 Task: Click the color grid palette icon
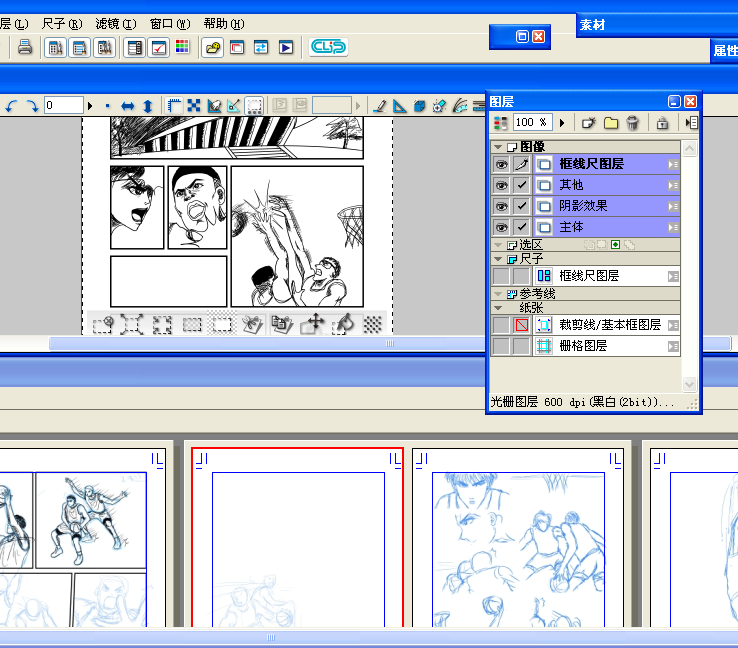(182, 47)
